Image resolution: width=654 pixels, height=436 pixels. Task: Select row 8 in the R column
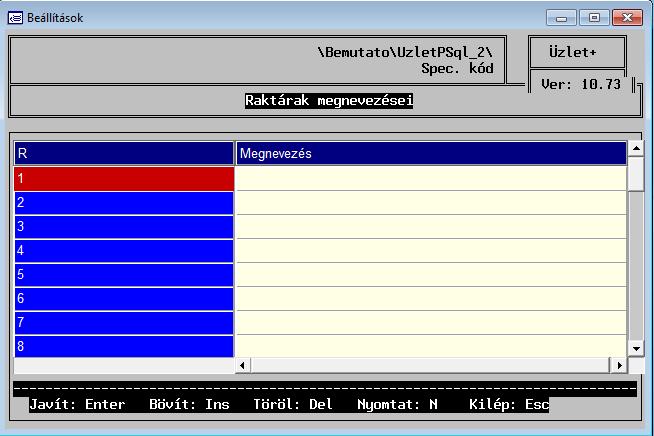[124, 346]
